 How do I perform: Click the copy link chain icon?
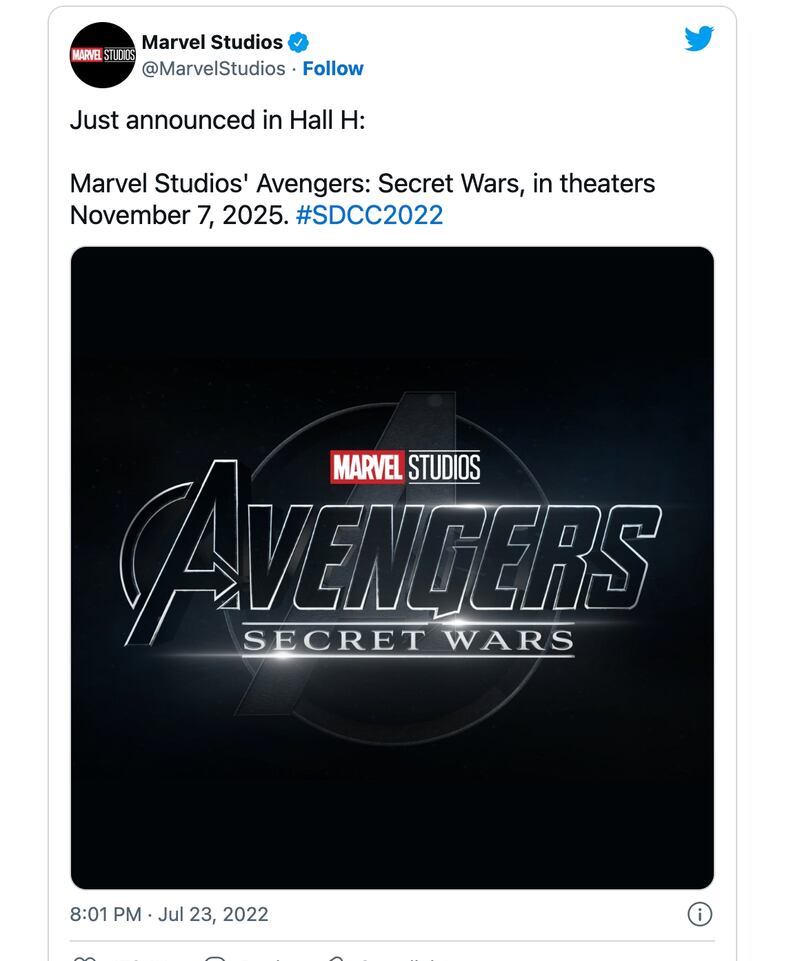pos(336,958)
